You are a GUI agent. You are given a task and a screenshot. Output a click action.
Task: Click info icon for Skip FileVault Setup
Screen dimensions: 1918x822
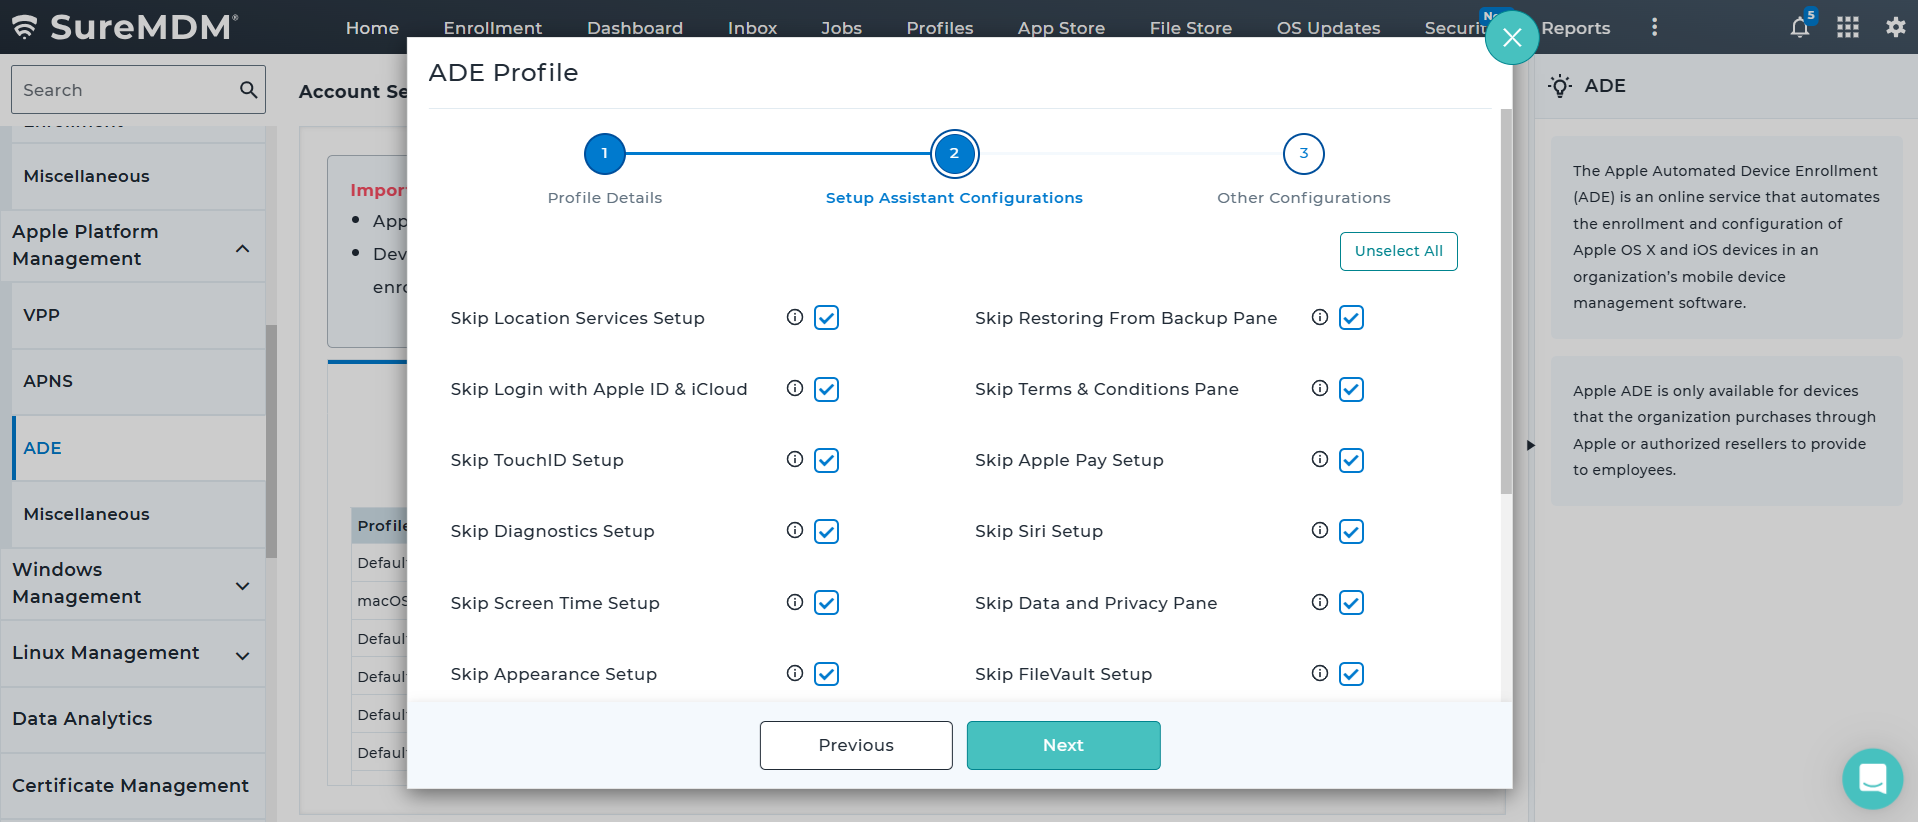(1320, 673)
